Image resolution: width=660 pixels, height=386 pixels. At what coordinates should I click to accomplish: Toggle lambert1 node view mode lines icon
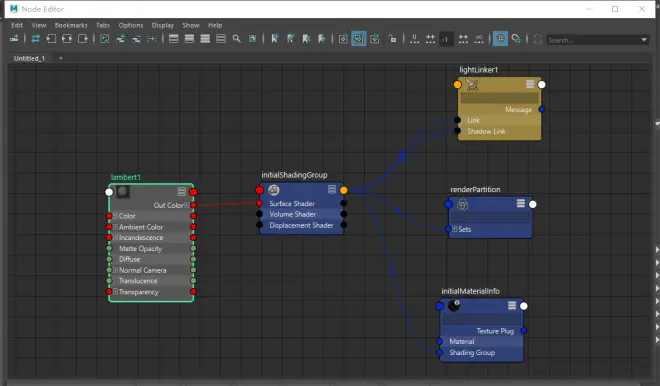click(182, 192)
